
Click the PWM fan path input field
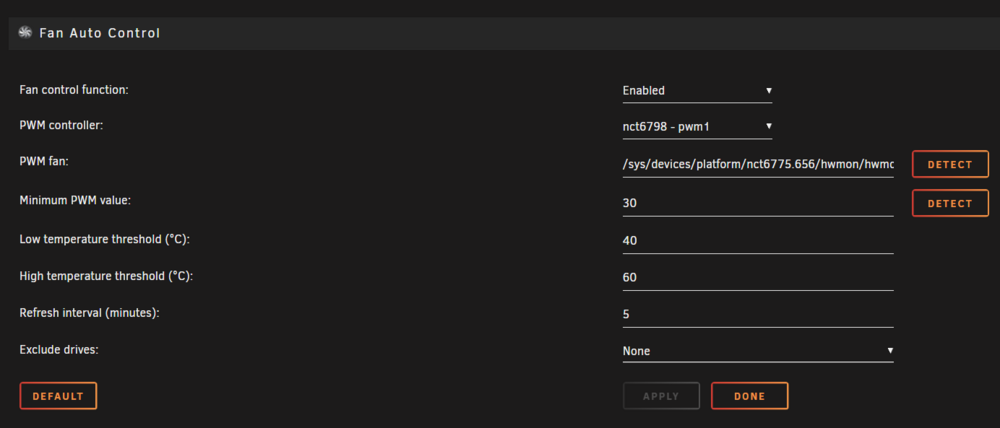(x=758, y=165)
